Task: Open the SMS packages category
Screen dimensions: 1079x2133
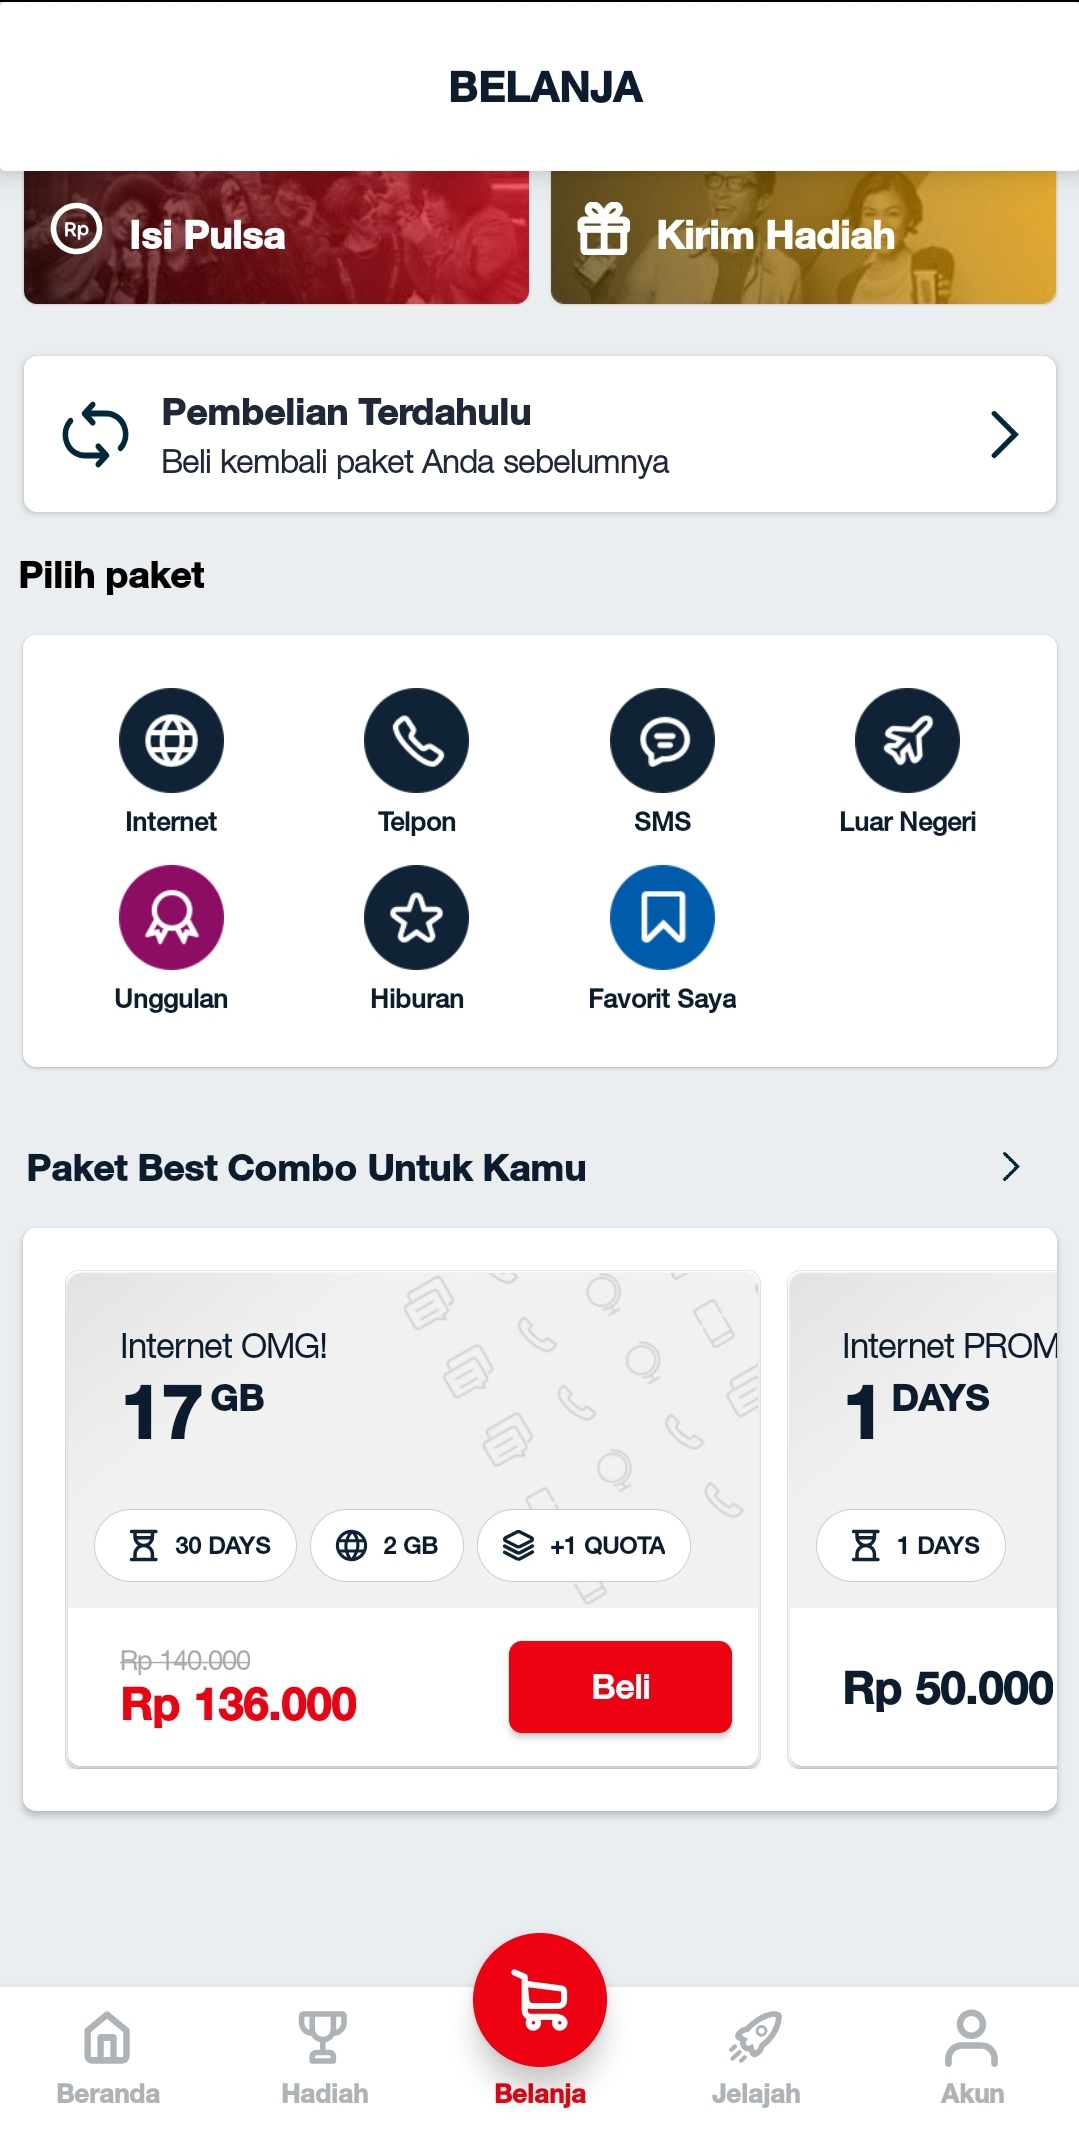Action: click(x=662, y=740)
